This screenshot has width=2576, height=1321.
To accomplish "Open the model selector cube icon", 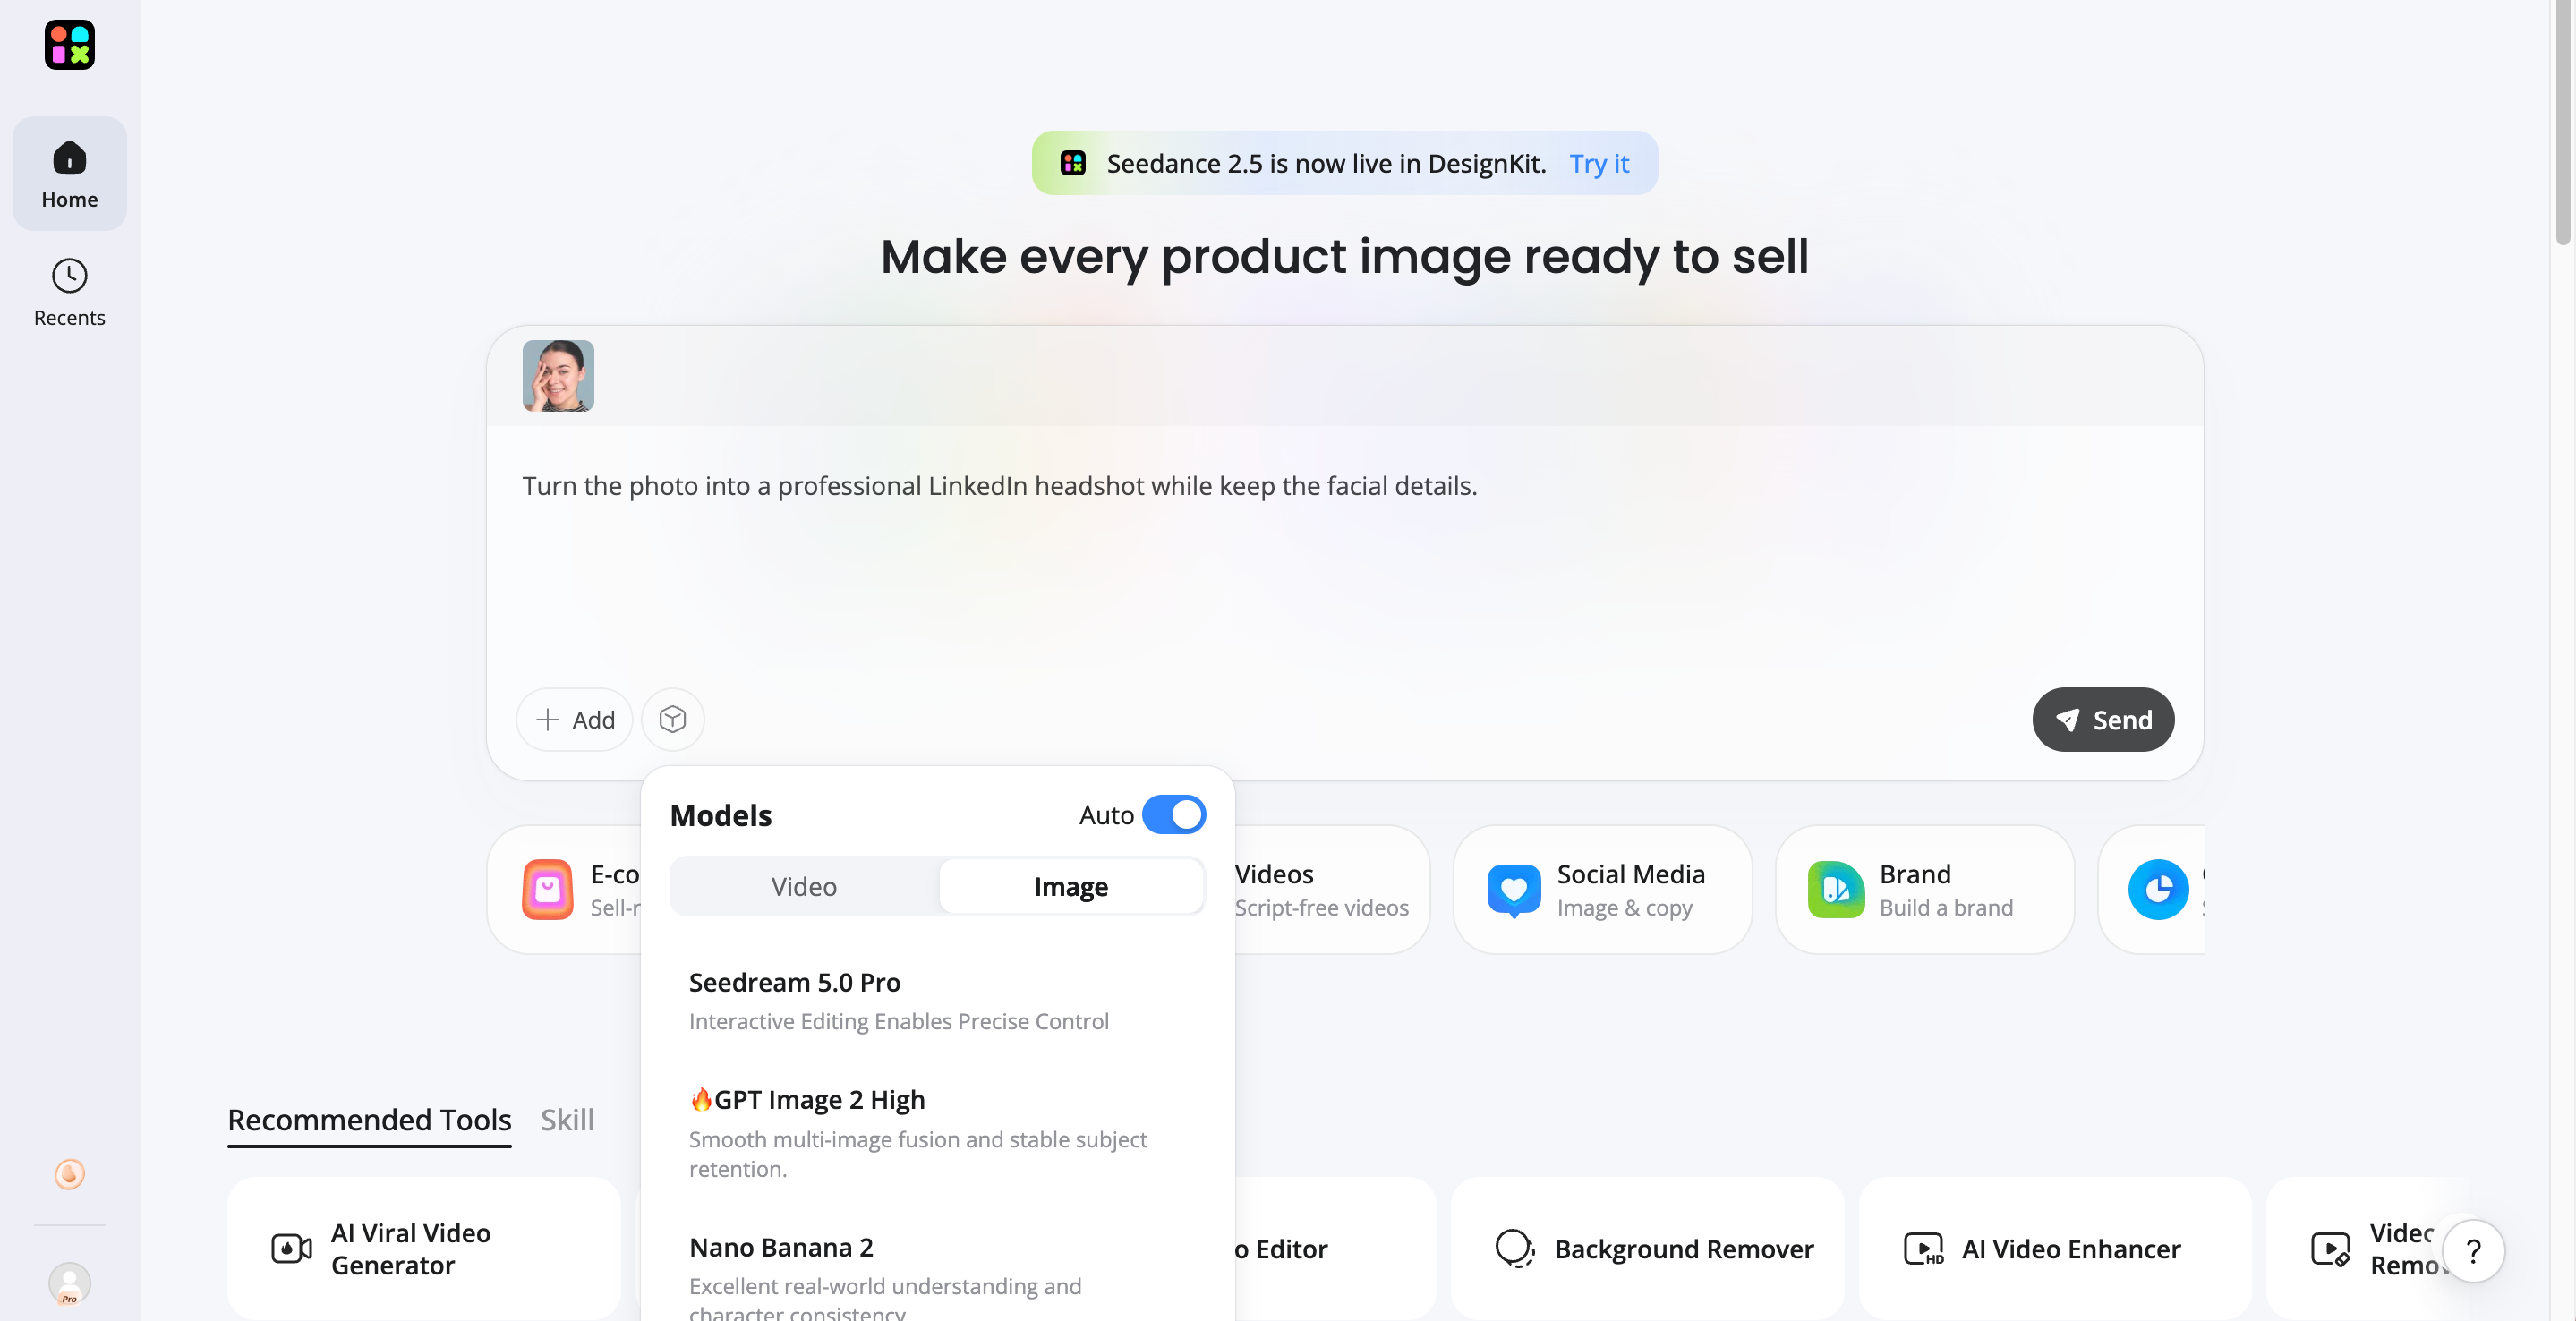I will tap(673, 719).
